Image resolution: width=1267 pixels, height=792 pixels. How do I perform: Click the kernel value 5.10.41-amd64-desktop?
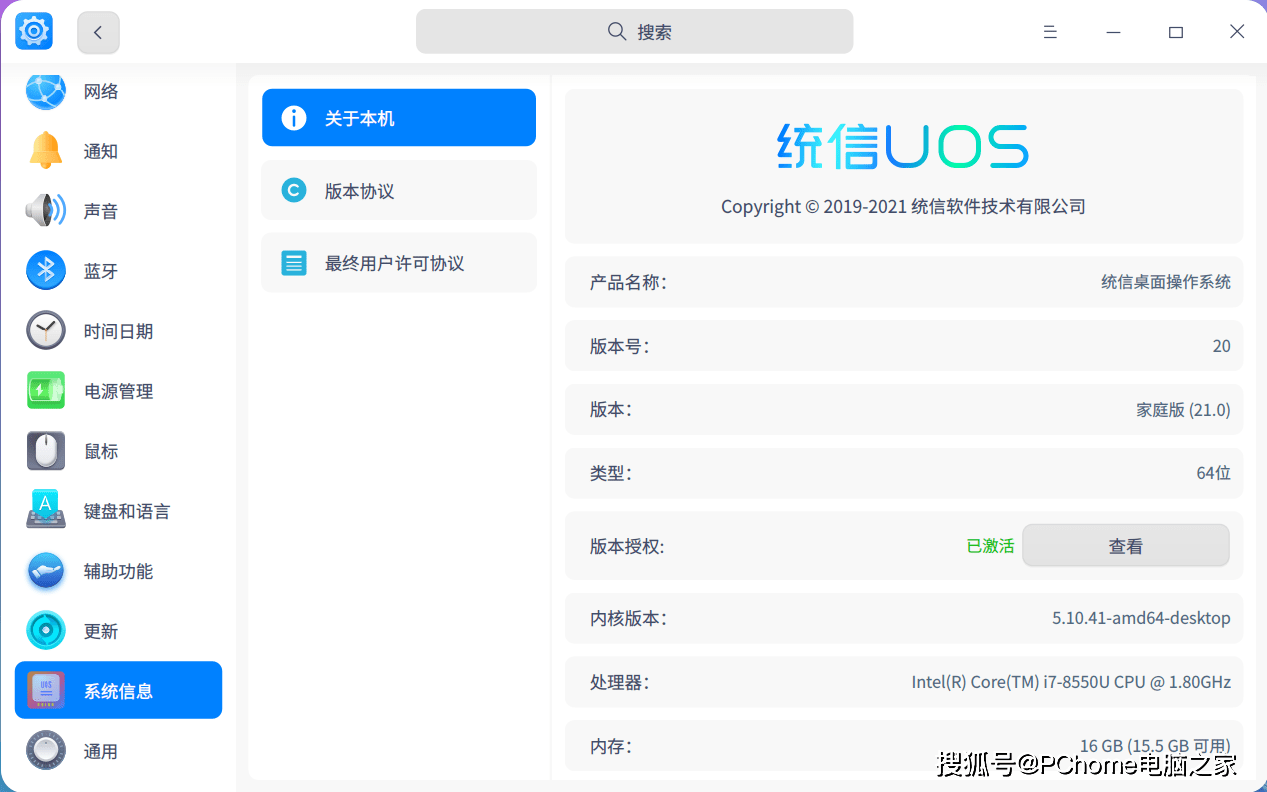pos(1141,618)
